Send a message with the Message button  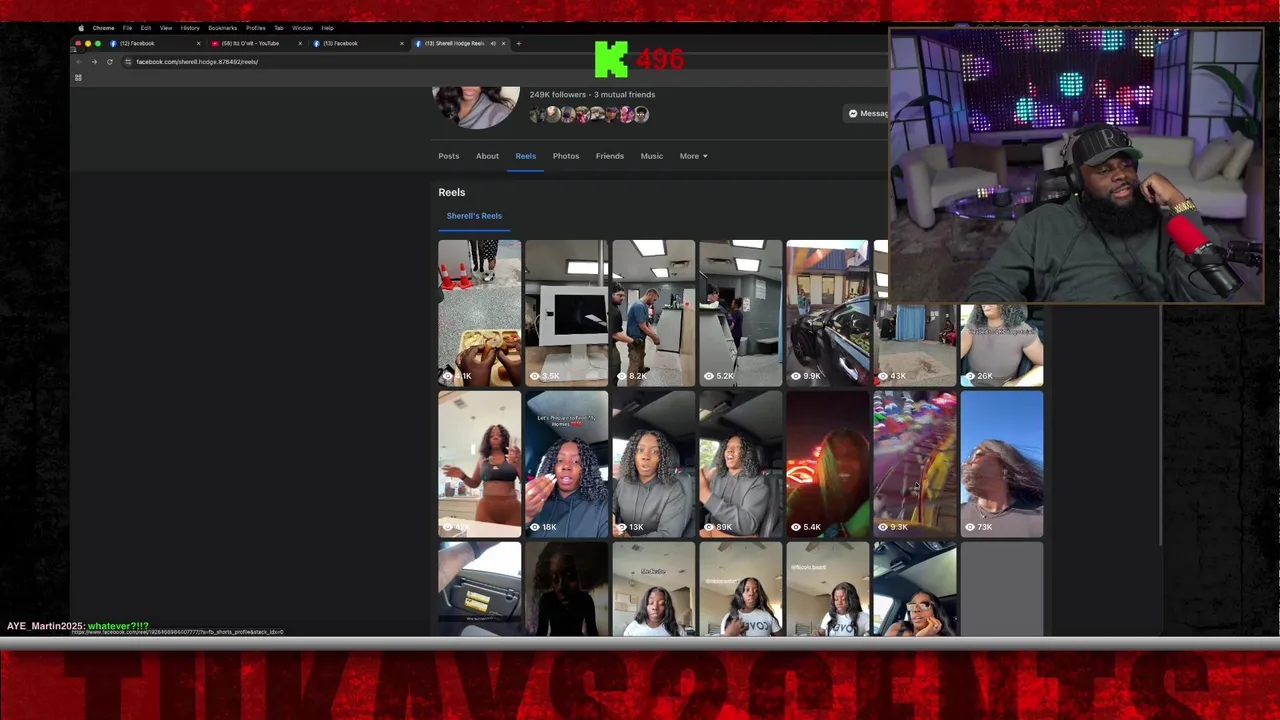pyautogui.click(x=866, y=113)
